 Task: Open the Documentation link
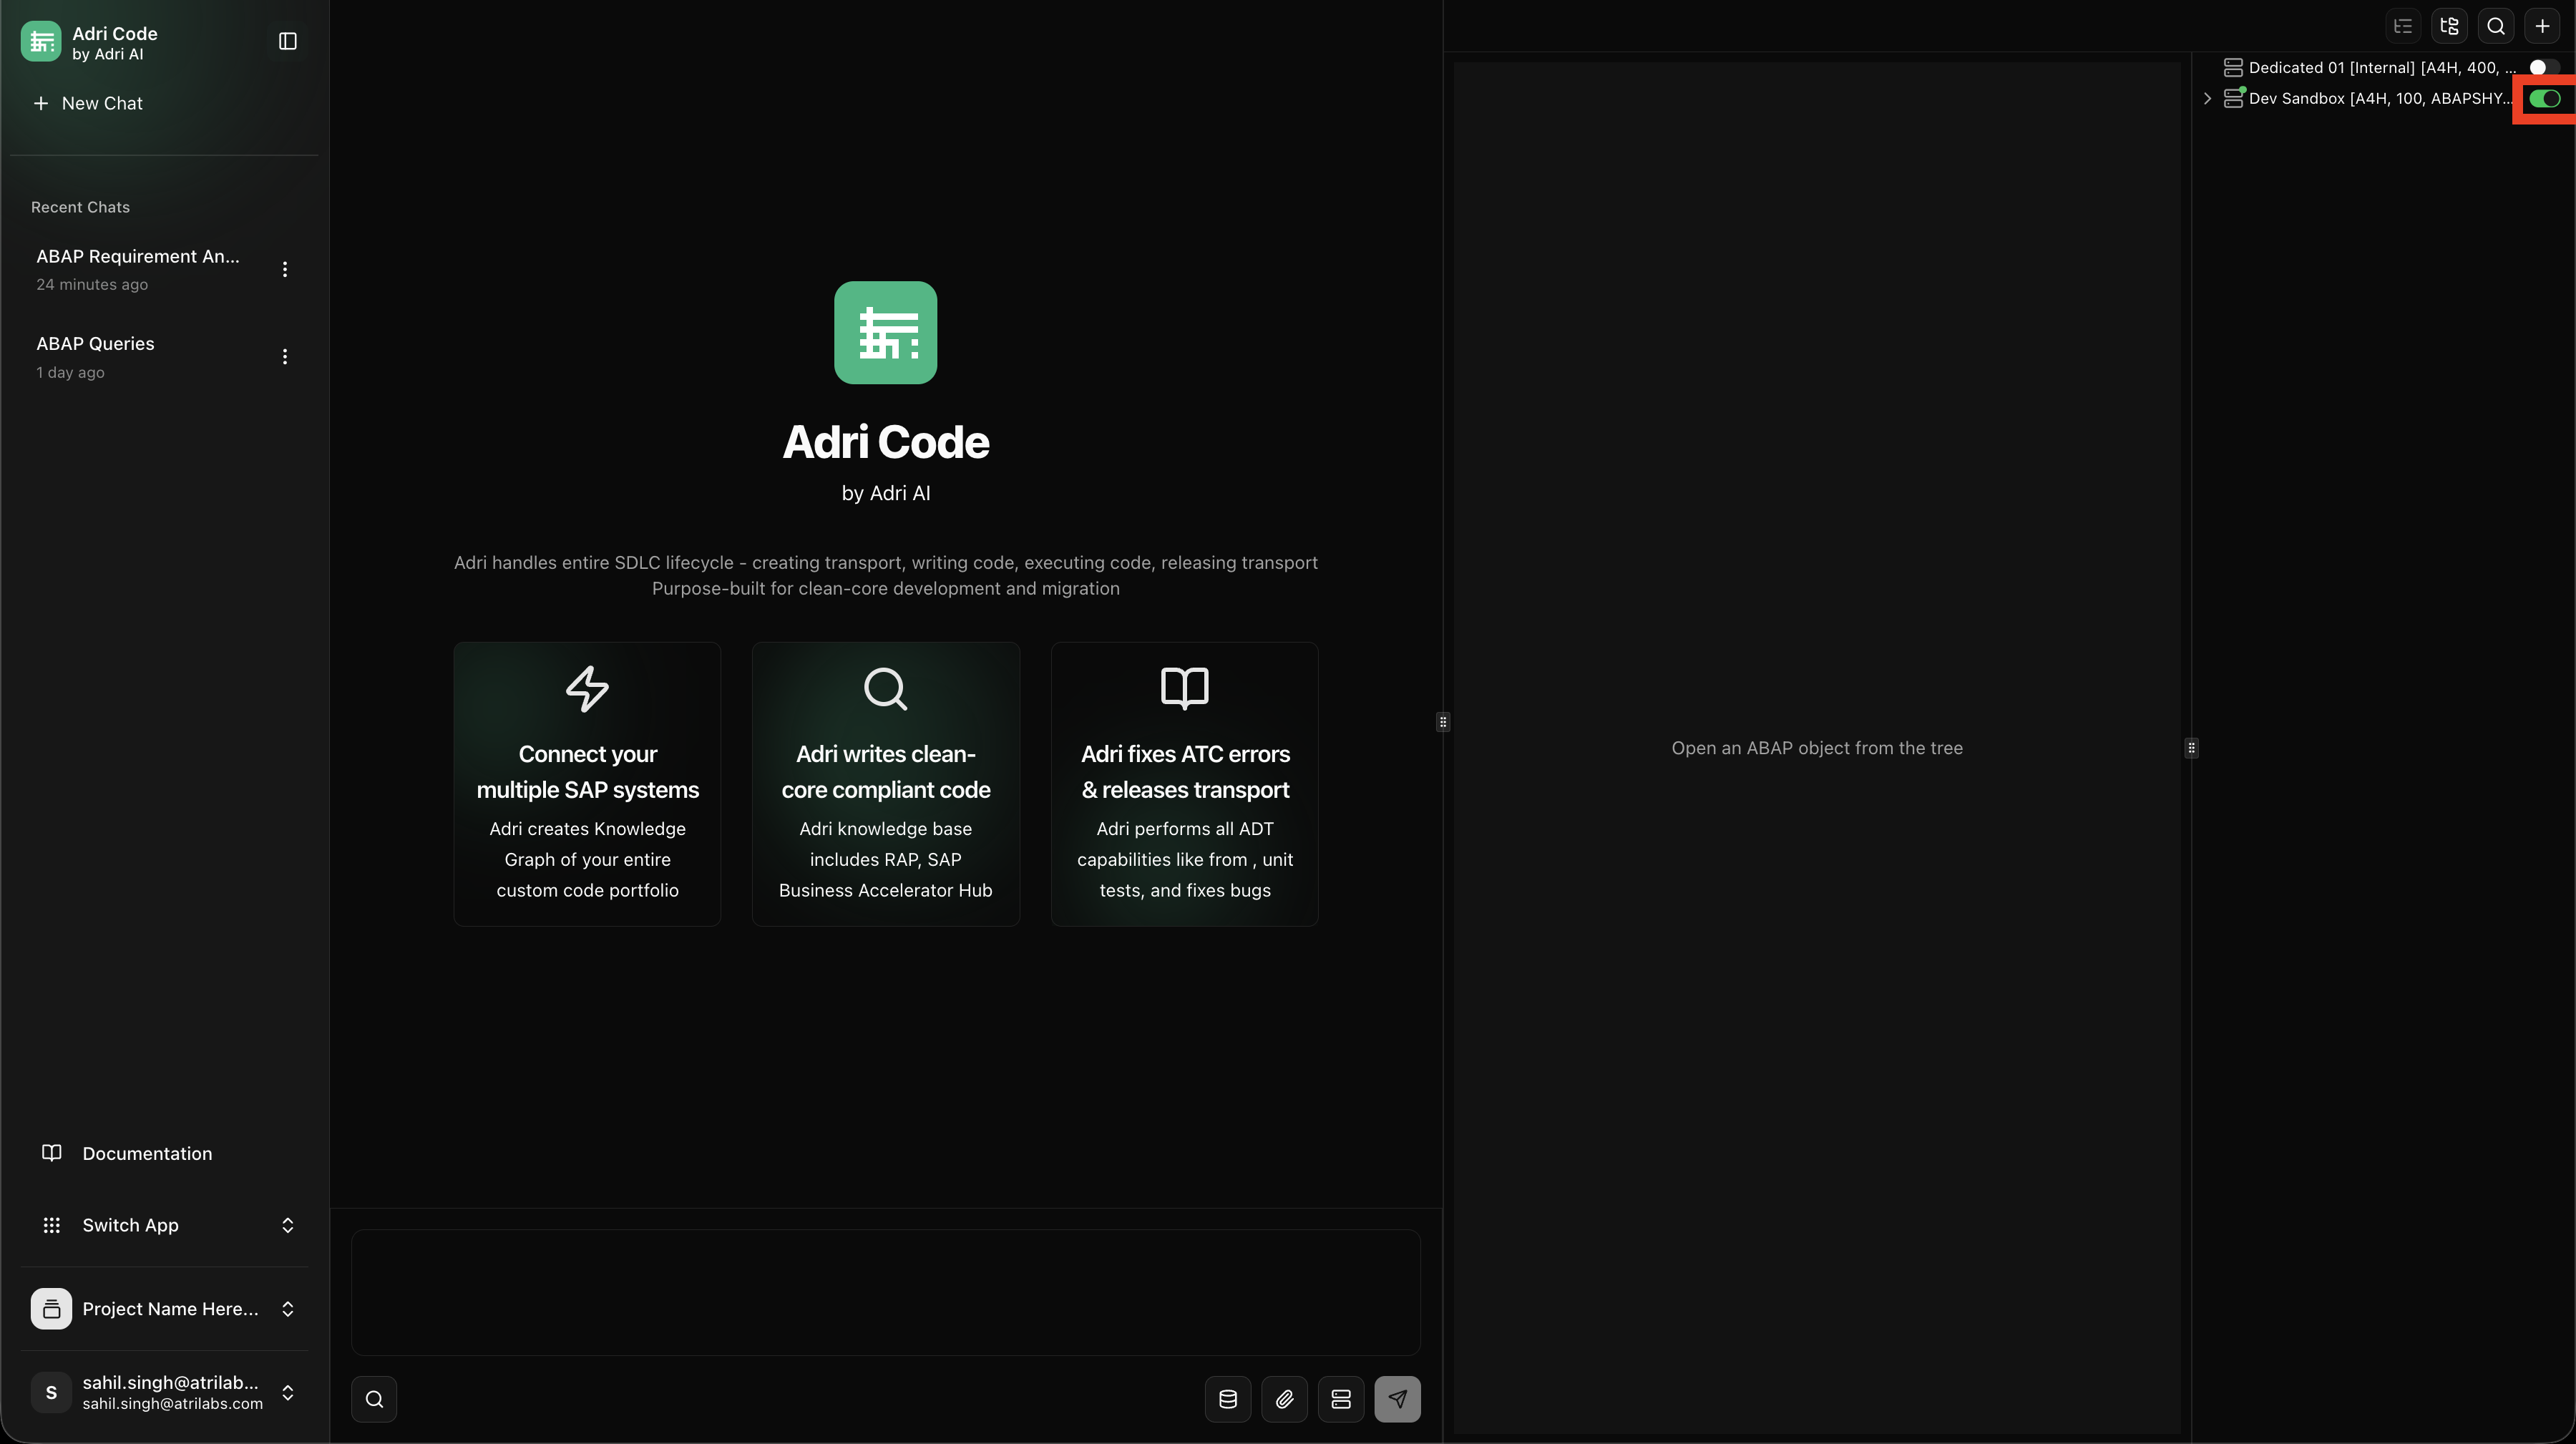[x=147, y=1153]
